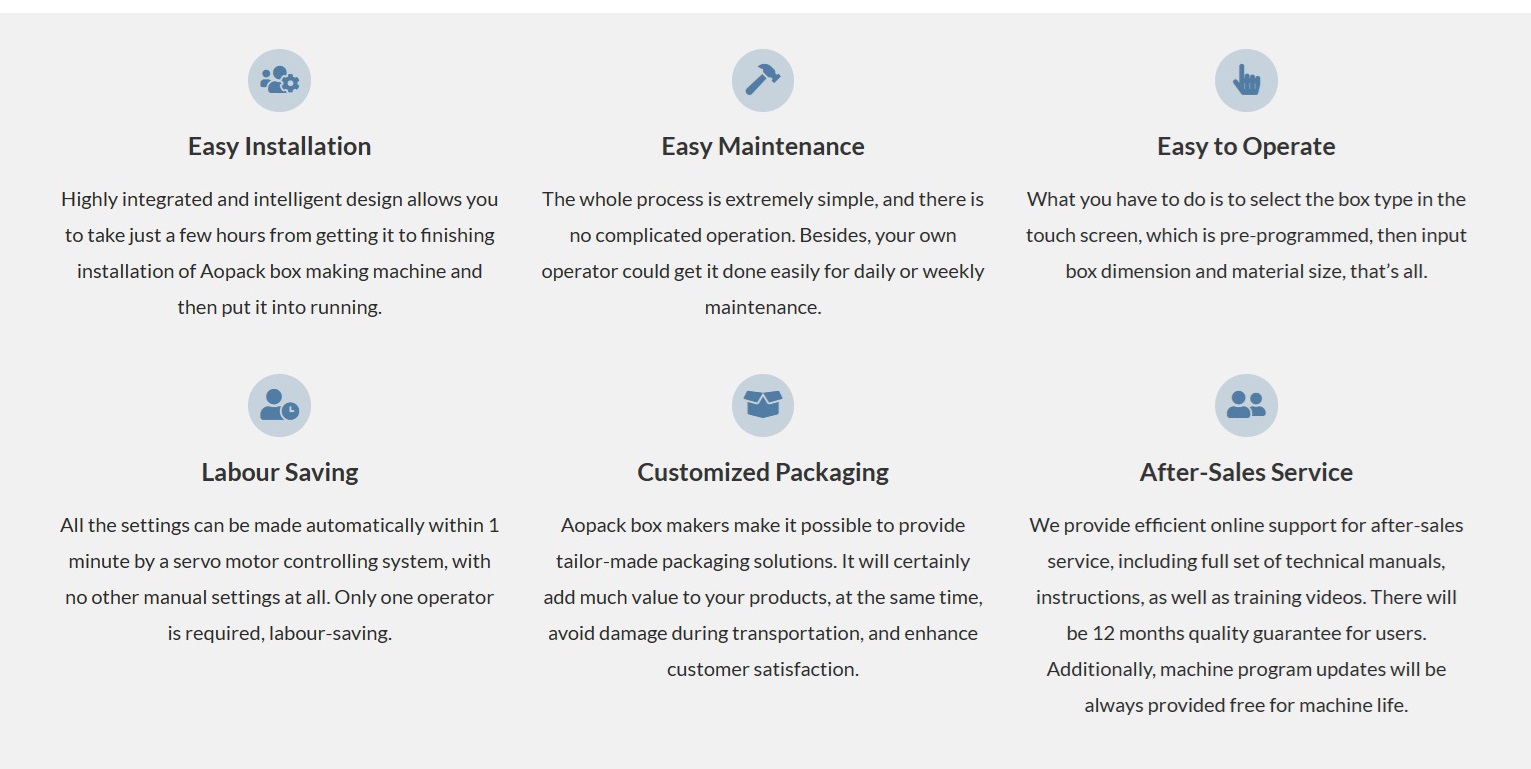Click the Labour Saving user-clock icon
1531x769 pixels.
[x=279, y=405]
